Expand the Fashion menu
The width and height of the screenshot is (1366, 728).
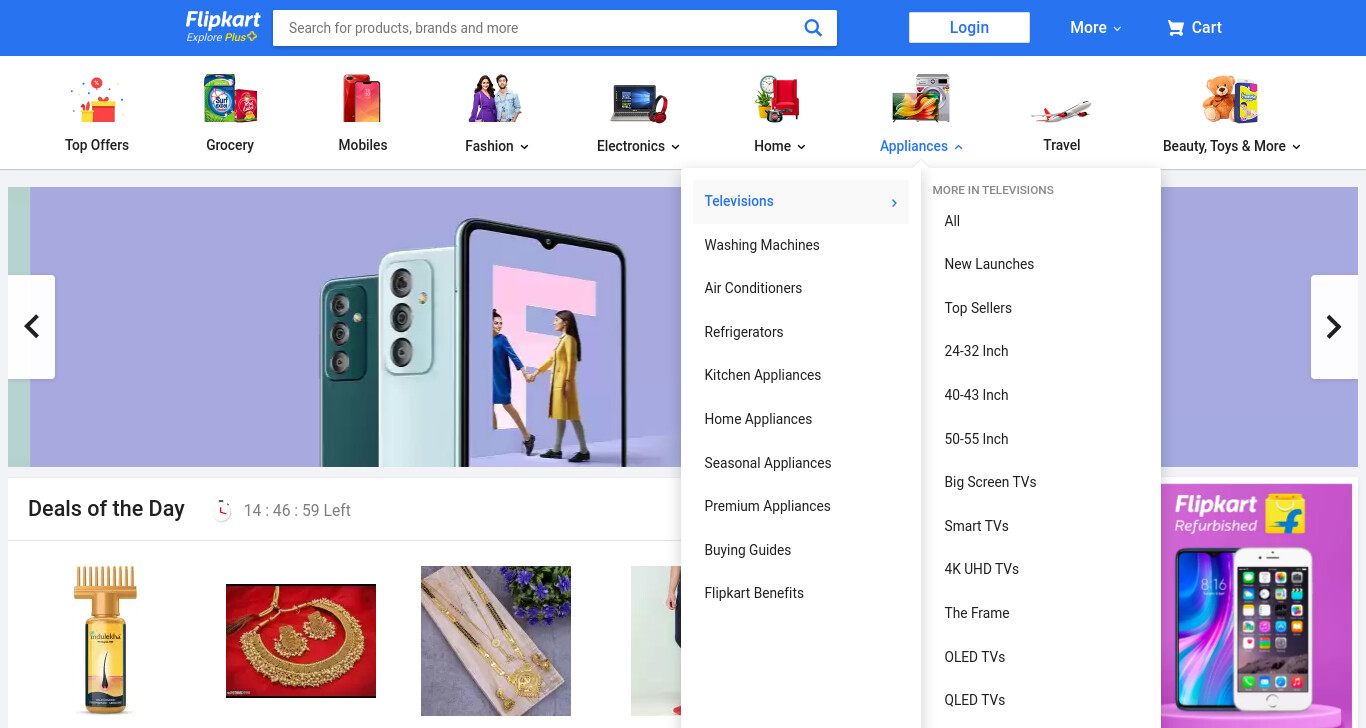[496, 146]
